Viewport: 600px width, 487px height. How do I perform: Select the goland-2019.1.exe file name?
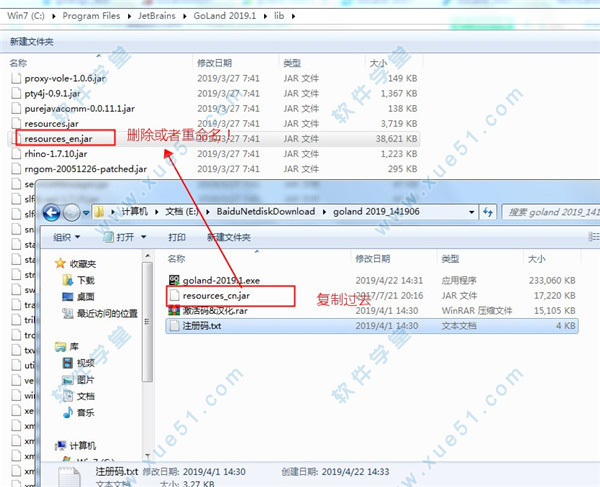(221, 280)
